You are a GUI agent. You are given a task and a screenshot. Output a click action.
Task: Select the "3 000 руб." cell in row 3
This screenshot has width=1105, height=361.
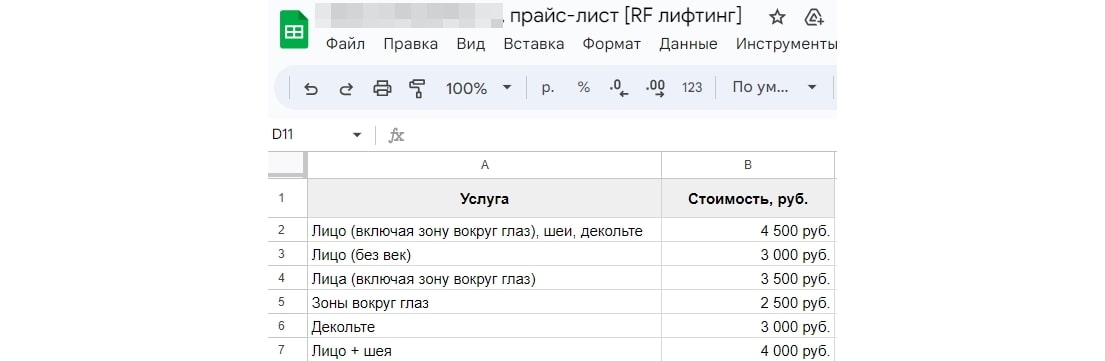pyautogui.click(x=748, y=254)
